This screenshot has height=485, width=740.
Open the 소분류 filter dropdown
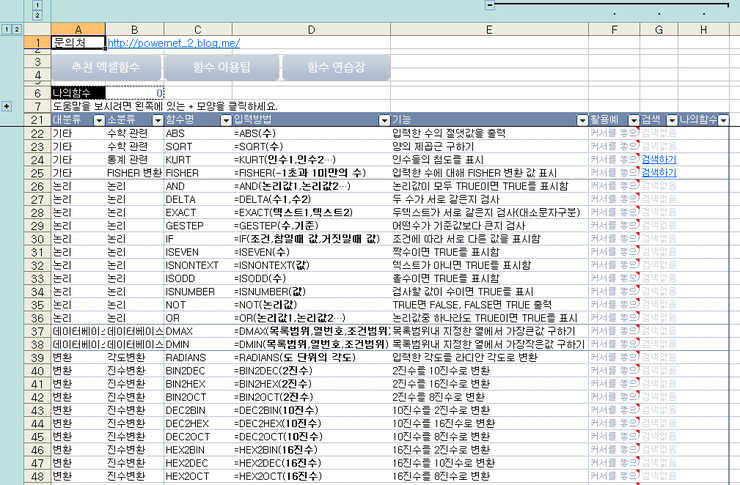[x=157, y=120]
